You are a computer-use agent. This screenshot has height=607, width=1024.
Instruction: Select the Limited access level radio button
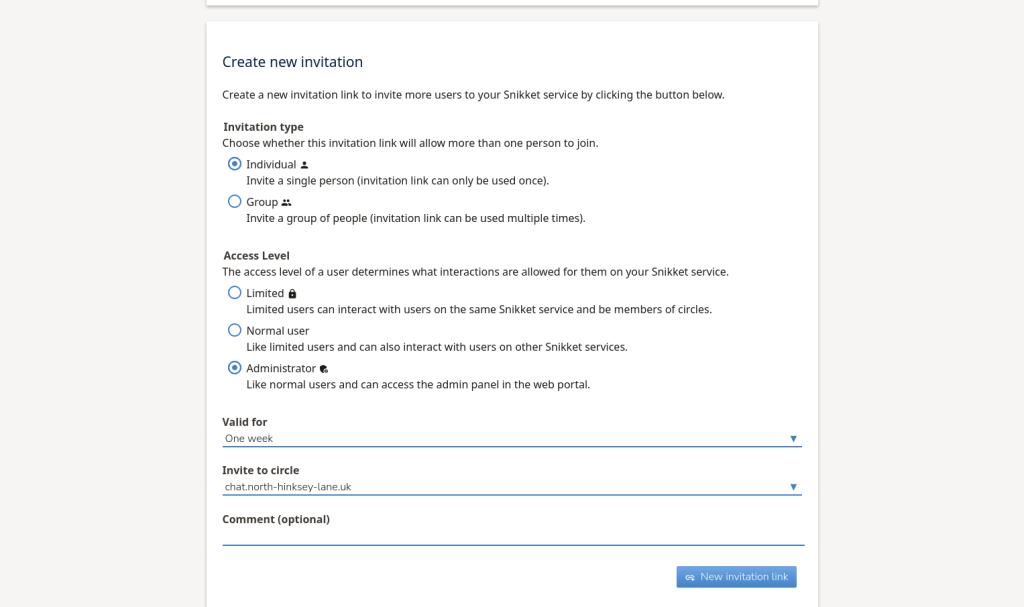tap(235, 293)
